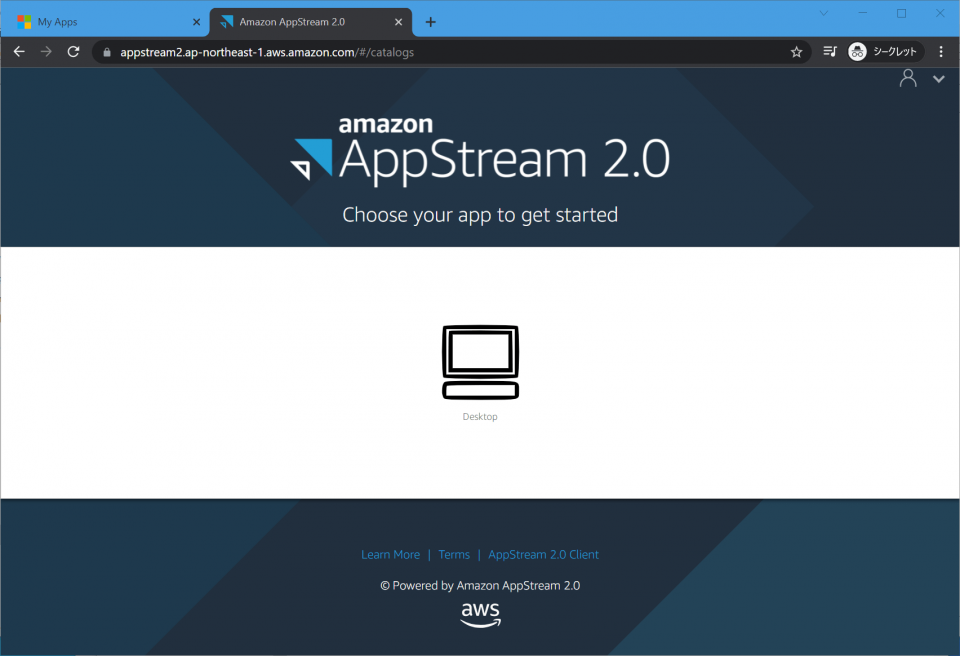Click the AWS logo in the footer
The image size is (960, 656).
pos(481,614)
